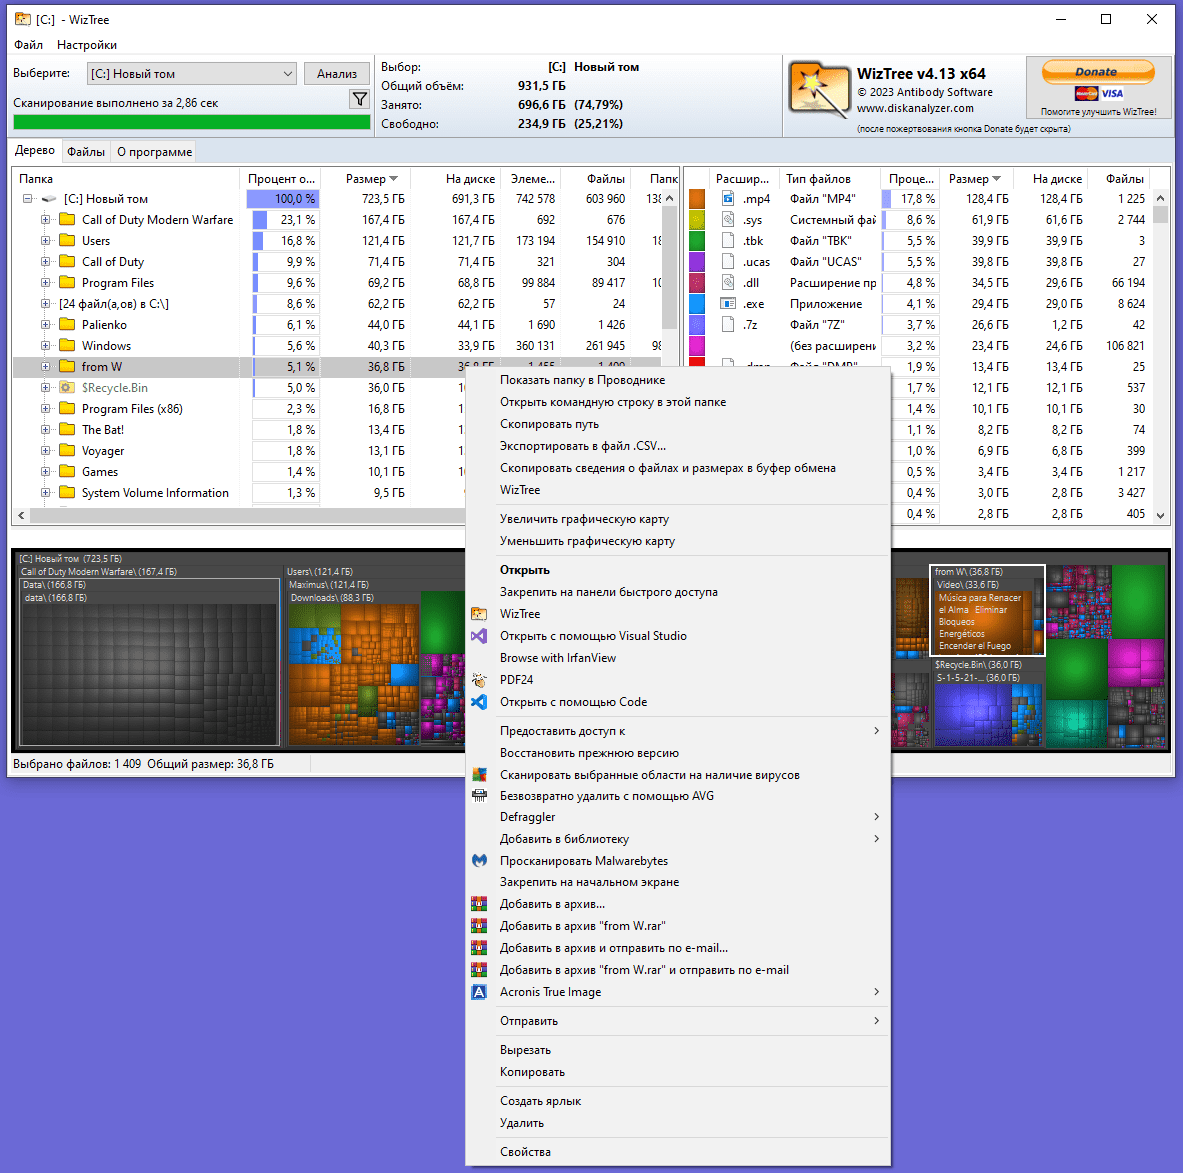1183x1173 pixels.
Task: Click the $Recycle.Bin folder icon
Action: 67,388
